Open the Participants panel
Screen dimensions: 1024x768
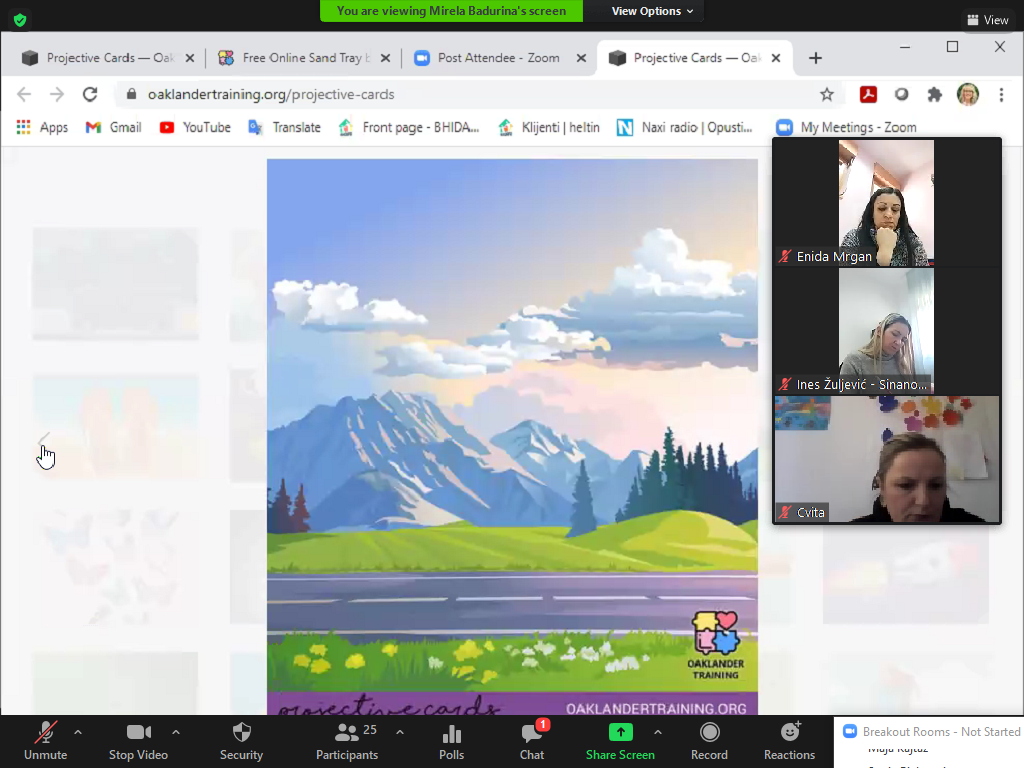click(347, 740)
